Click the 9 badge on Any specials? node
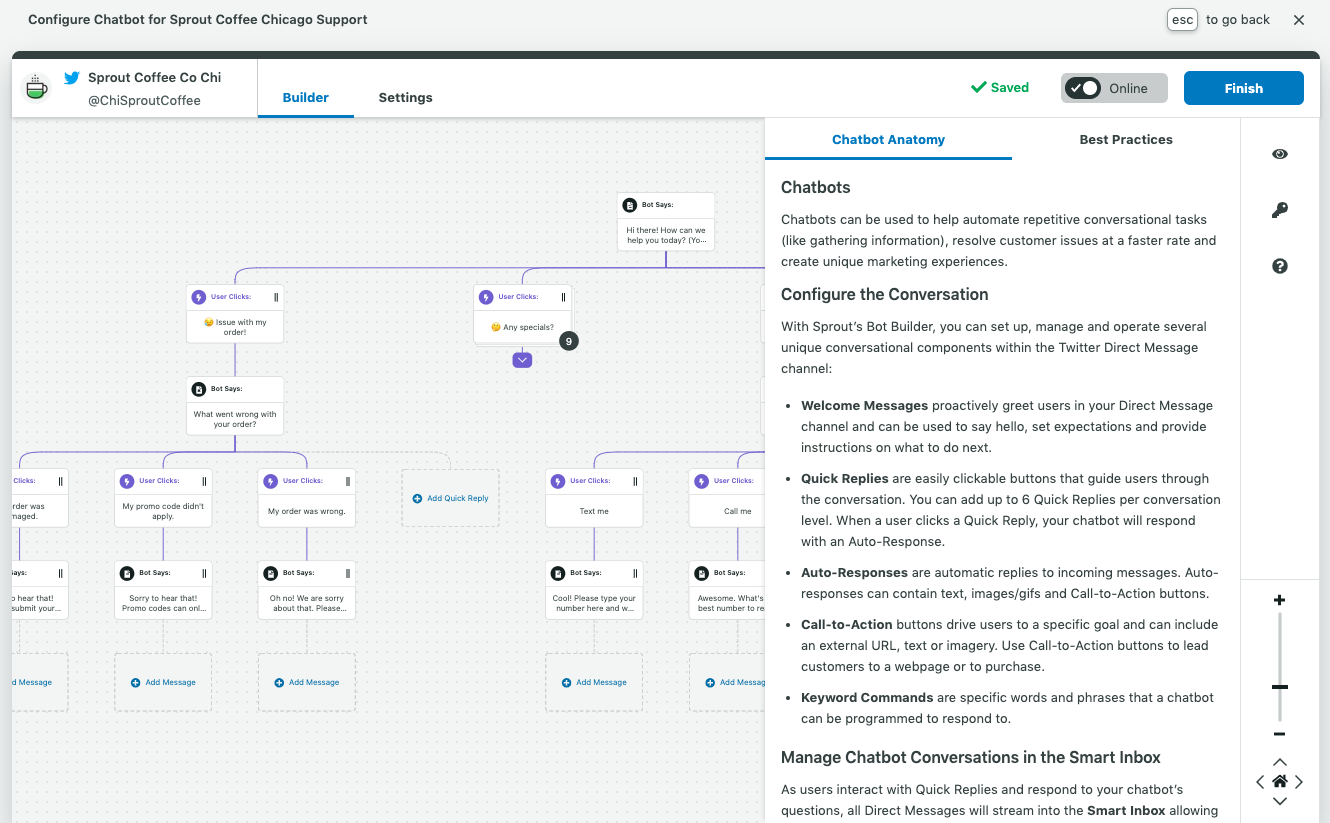This screenshot has width=1330, height=823. pos(568,341)
